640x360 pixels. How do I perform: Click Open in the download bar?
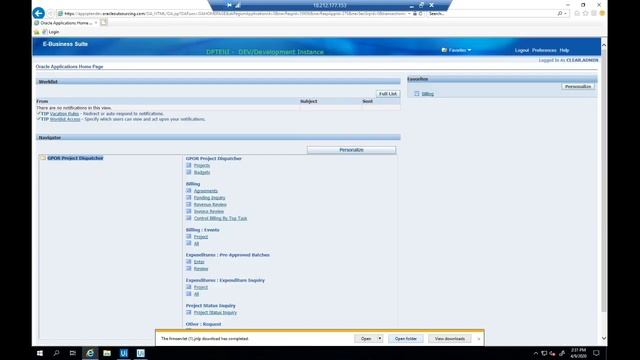coord(366,338)
